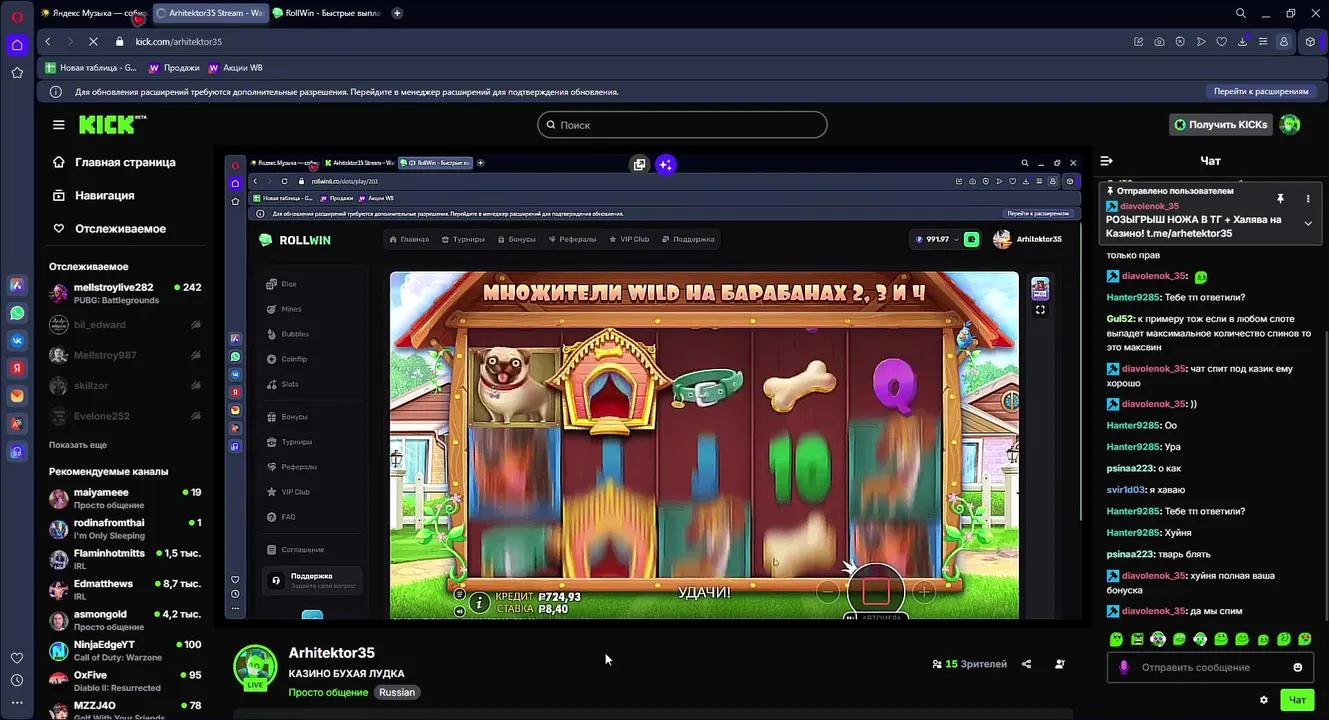
Task: Open WhatsApp in the Opera sidebar
Action: click(17, 313)
